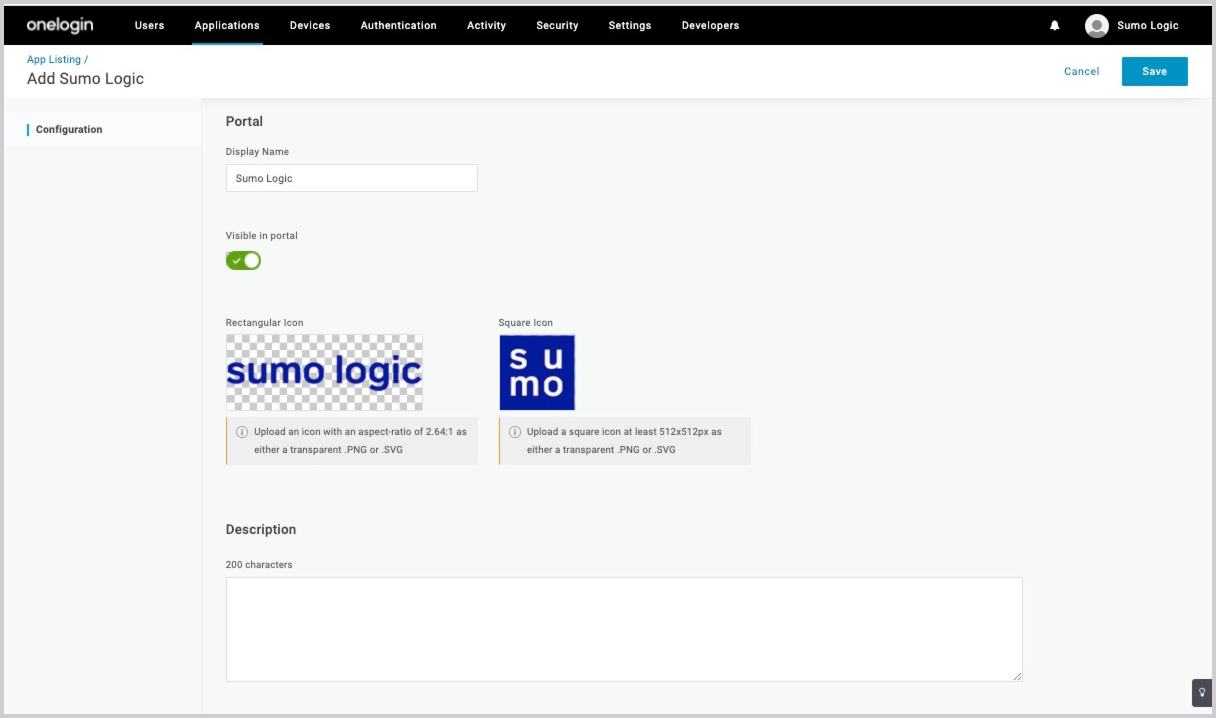
Task: Select the Configuration sidebar entry
Action: pyautogui.click(x=69, y=129)
